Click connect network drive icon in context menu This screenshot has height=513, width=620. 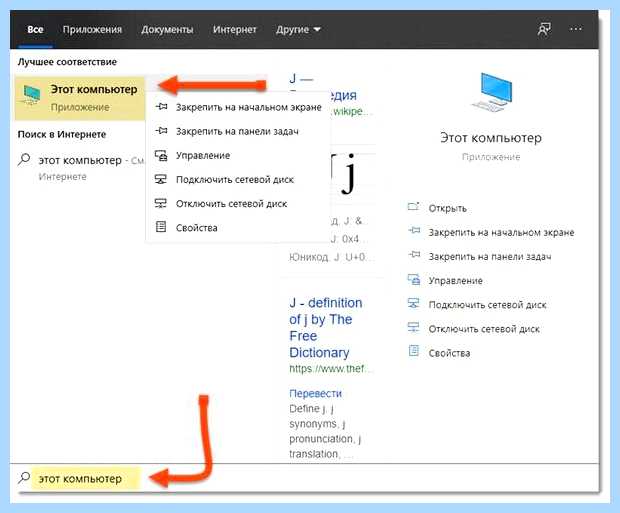[x=161, y=179]
